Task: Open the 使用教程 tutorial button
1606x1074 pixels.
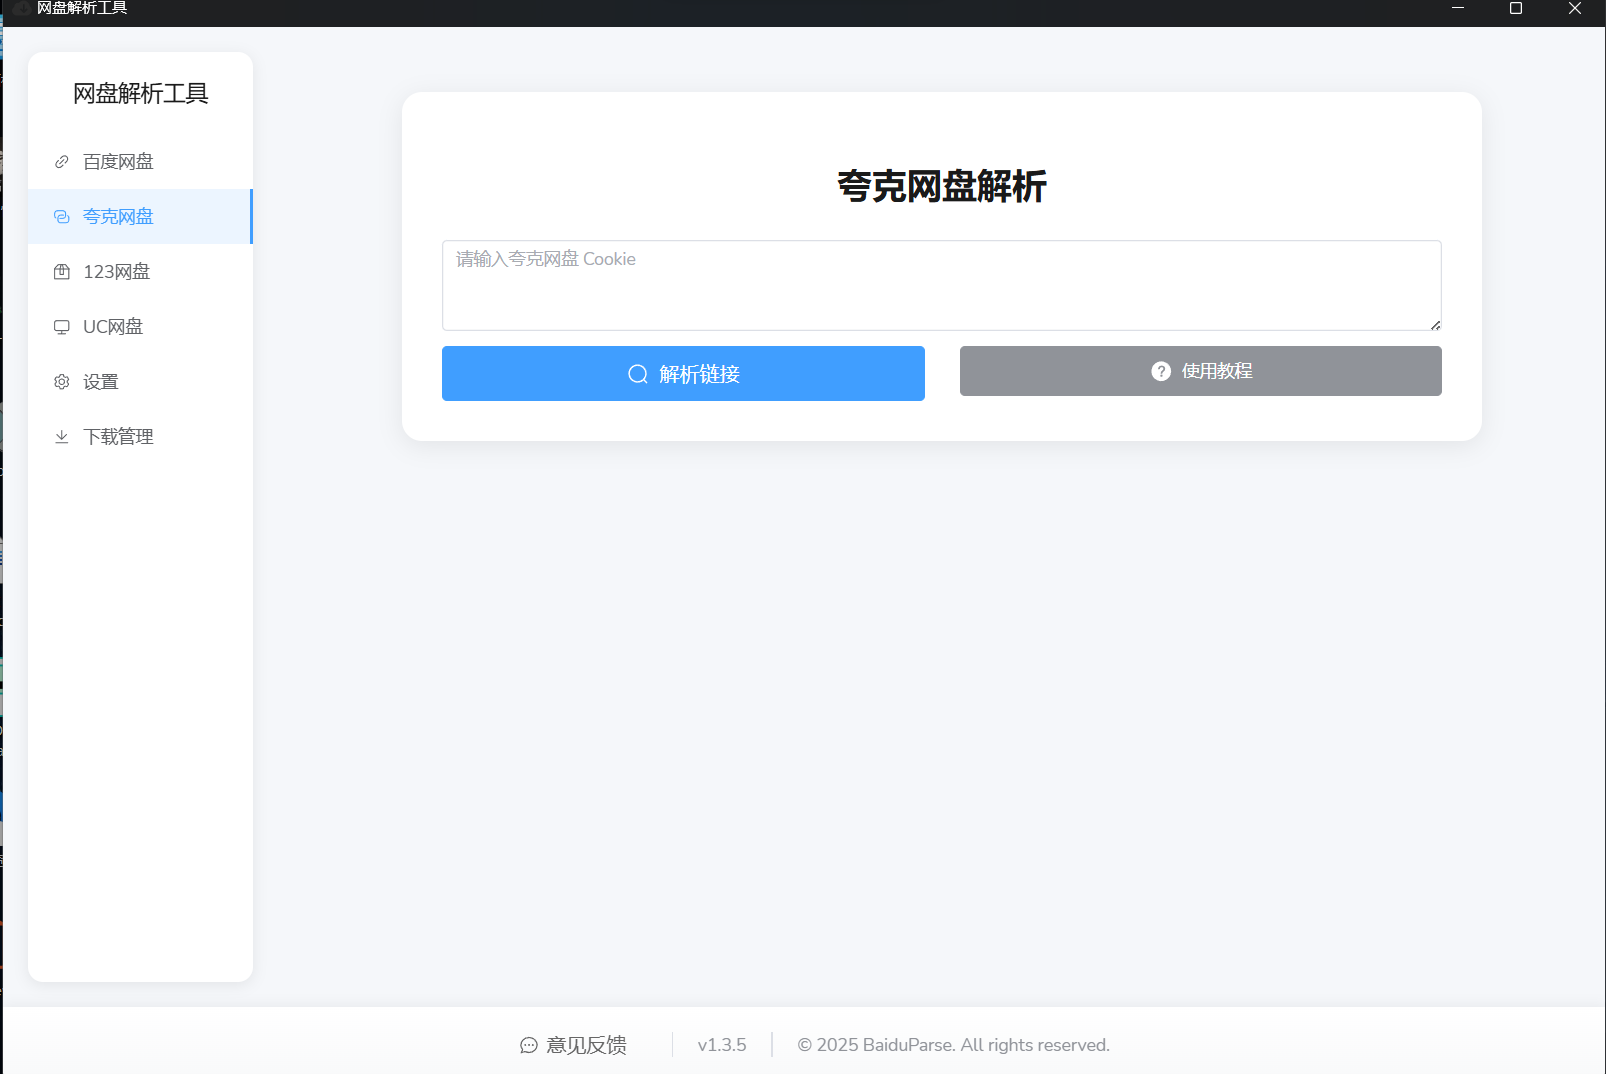Action: [x=1200, y=371]
